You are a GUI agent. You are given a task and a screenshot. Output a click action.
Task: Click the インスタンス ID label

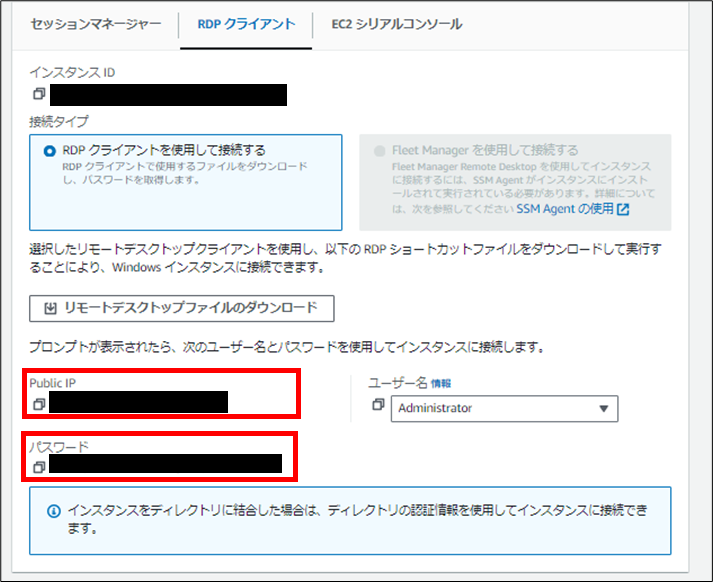[x=72, y=72]
